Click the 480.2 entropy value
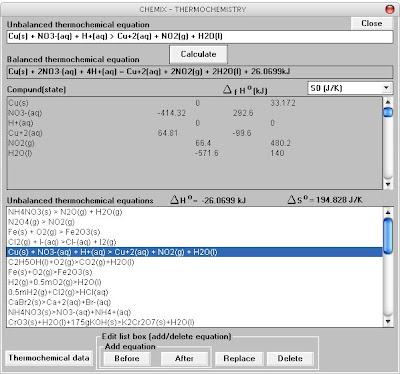400x374 pixels. (x=281, y=143)
